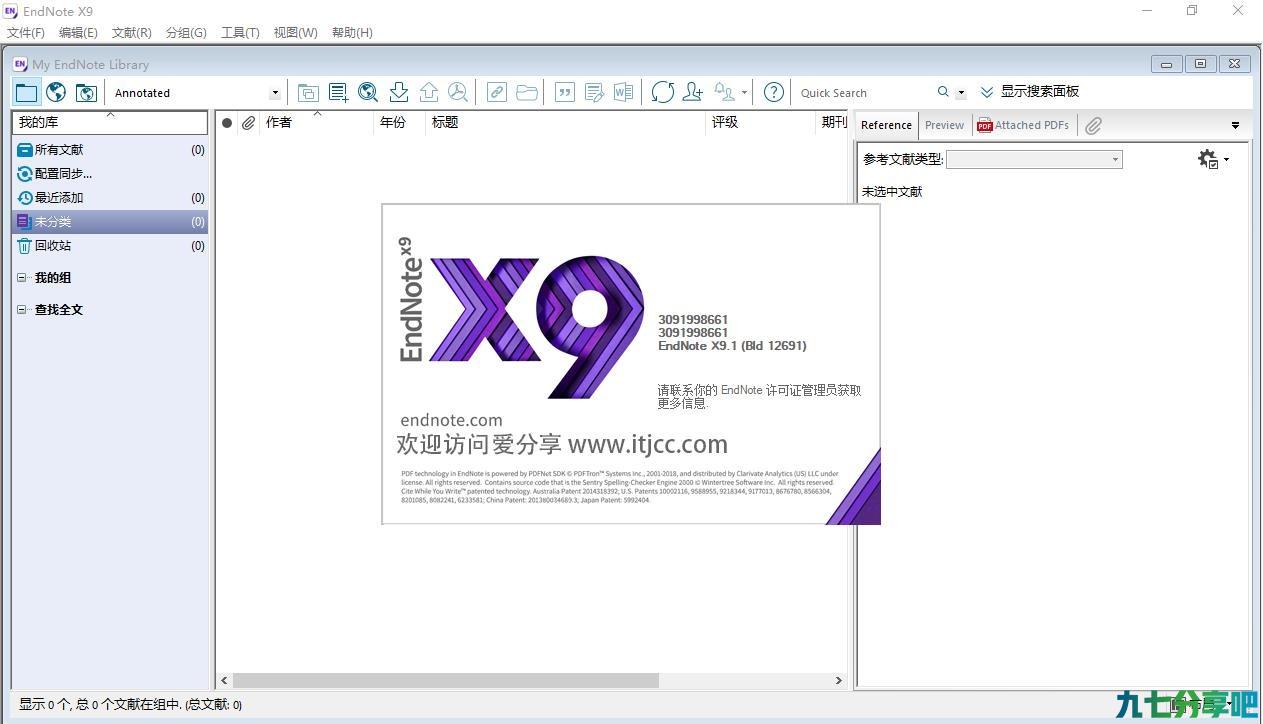The height and width of the screenshot is (724, 1263).
Task: Click reference list scroll right arrow
Action: point(838,680)
